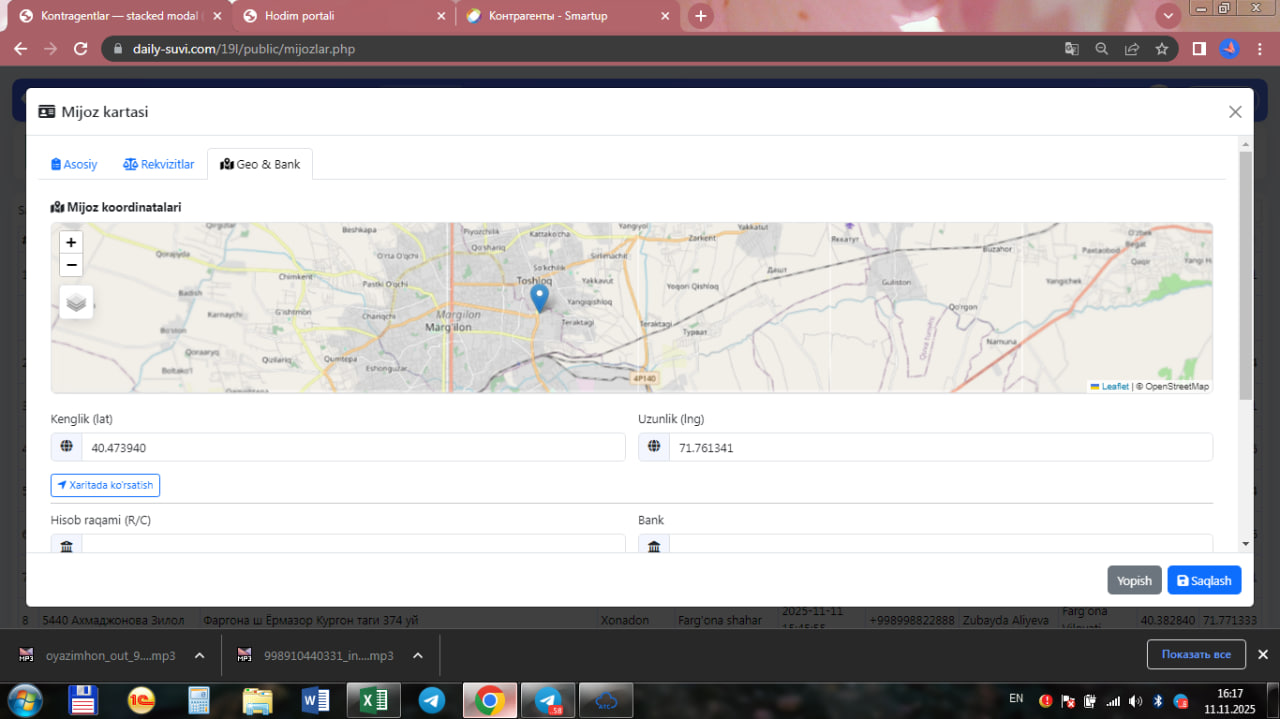Bookmark this page with star icon
Image resolution: width=1280 pixels, height=719 pixels.
[1161, 48]
